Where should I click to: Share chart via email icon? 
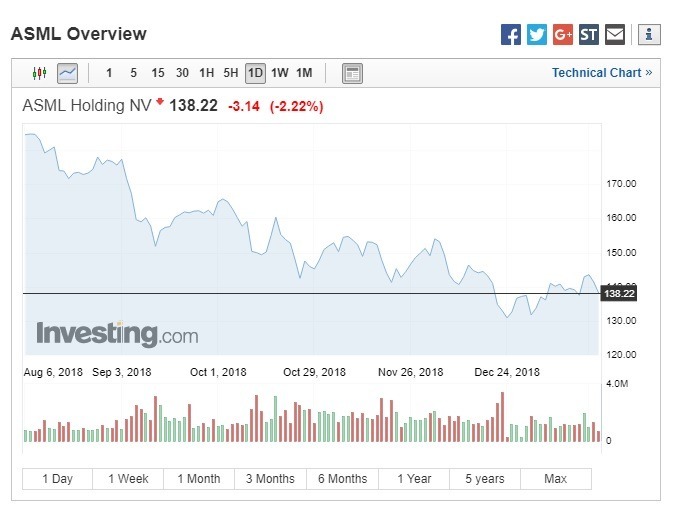pos(615,34)
